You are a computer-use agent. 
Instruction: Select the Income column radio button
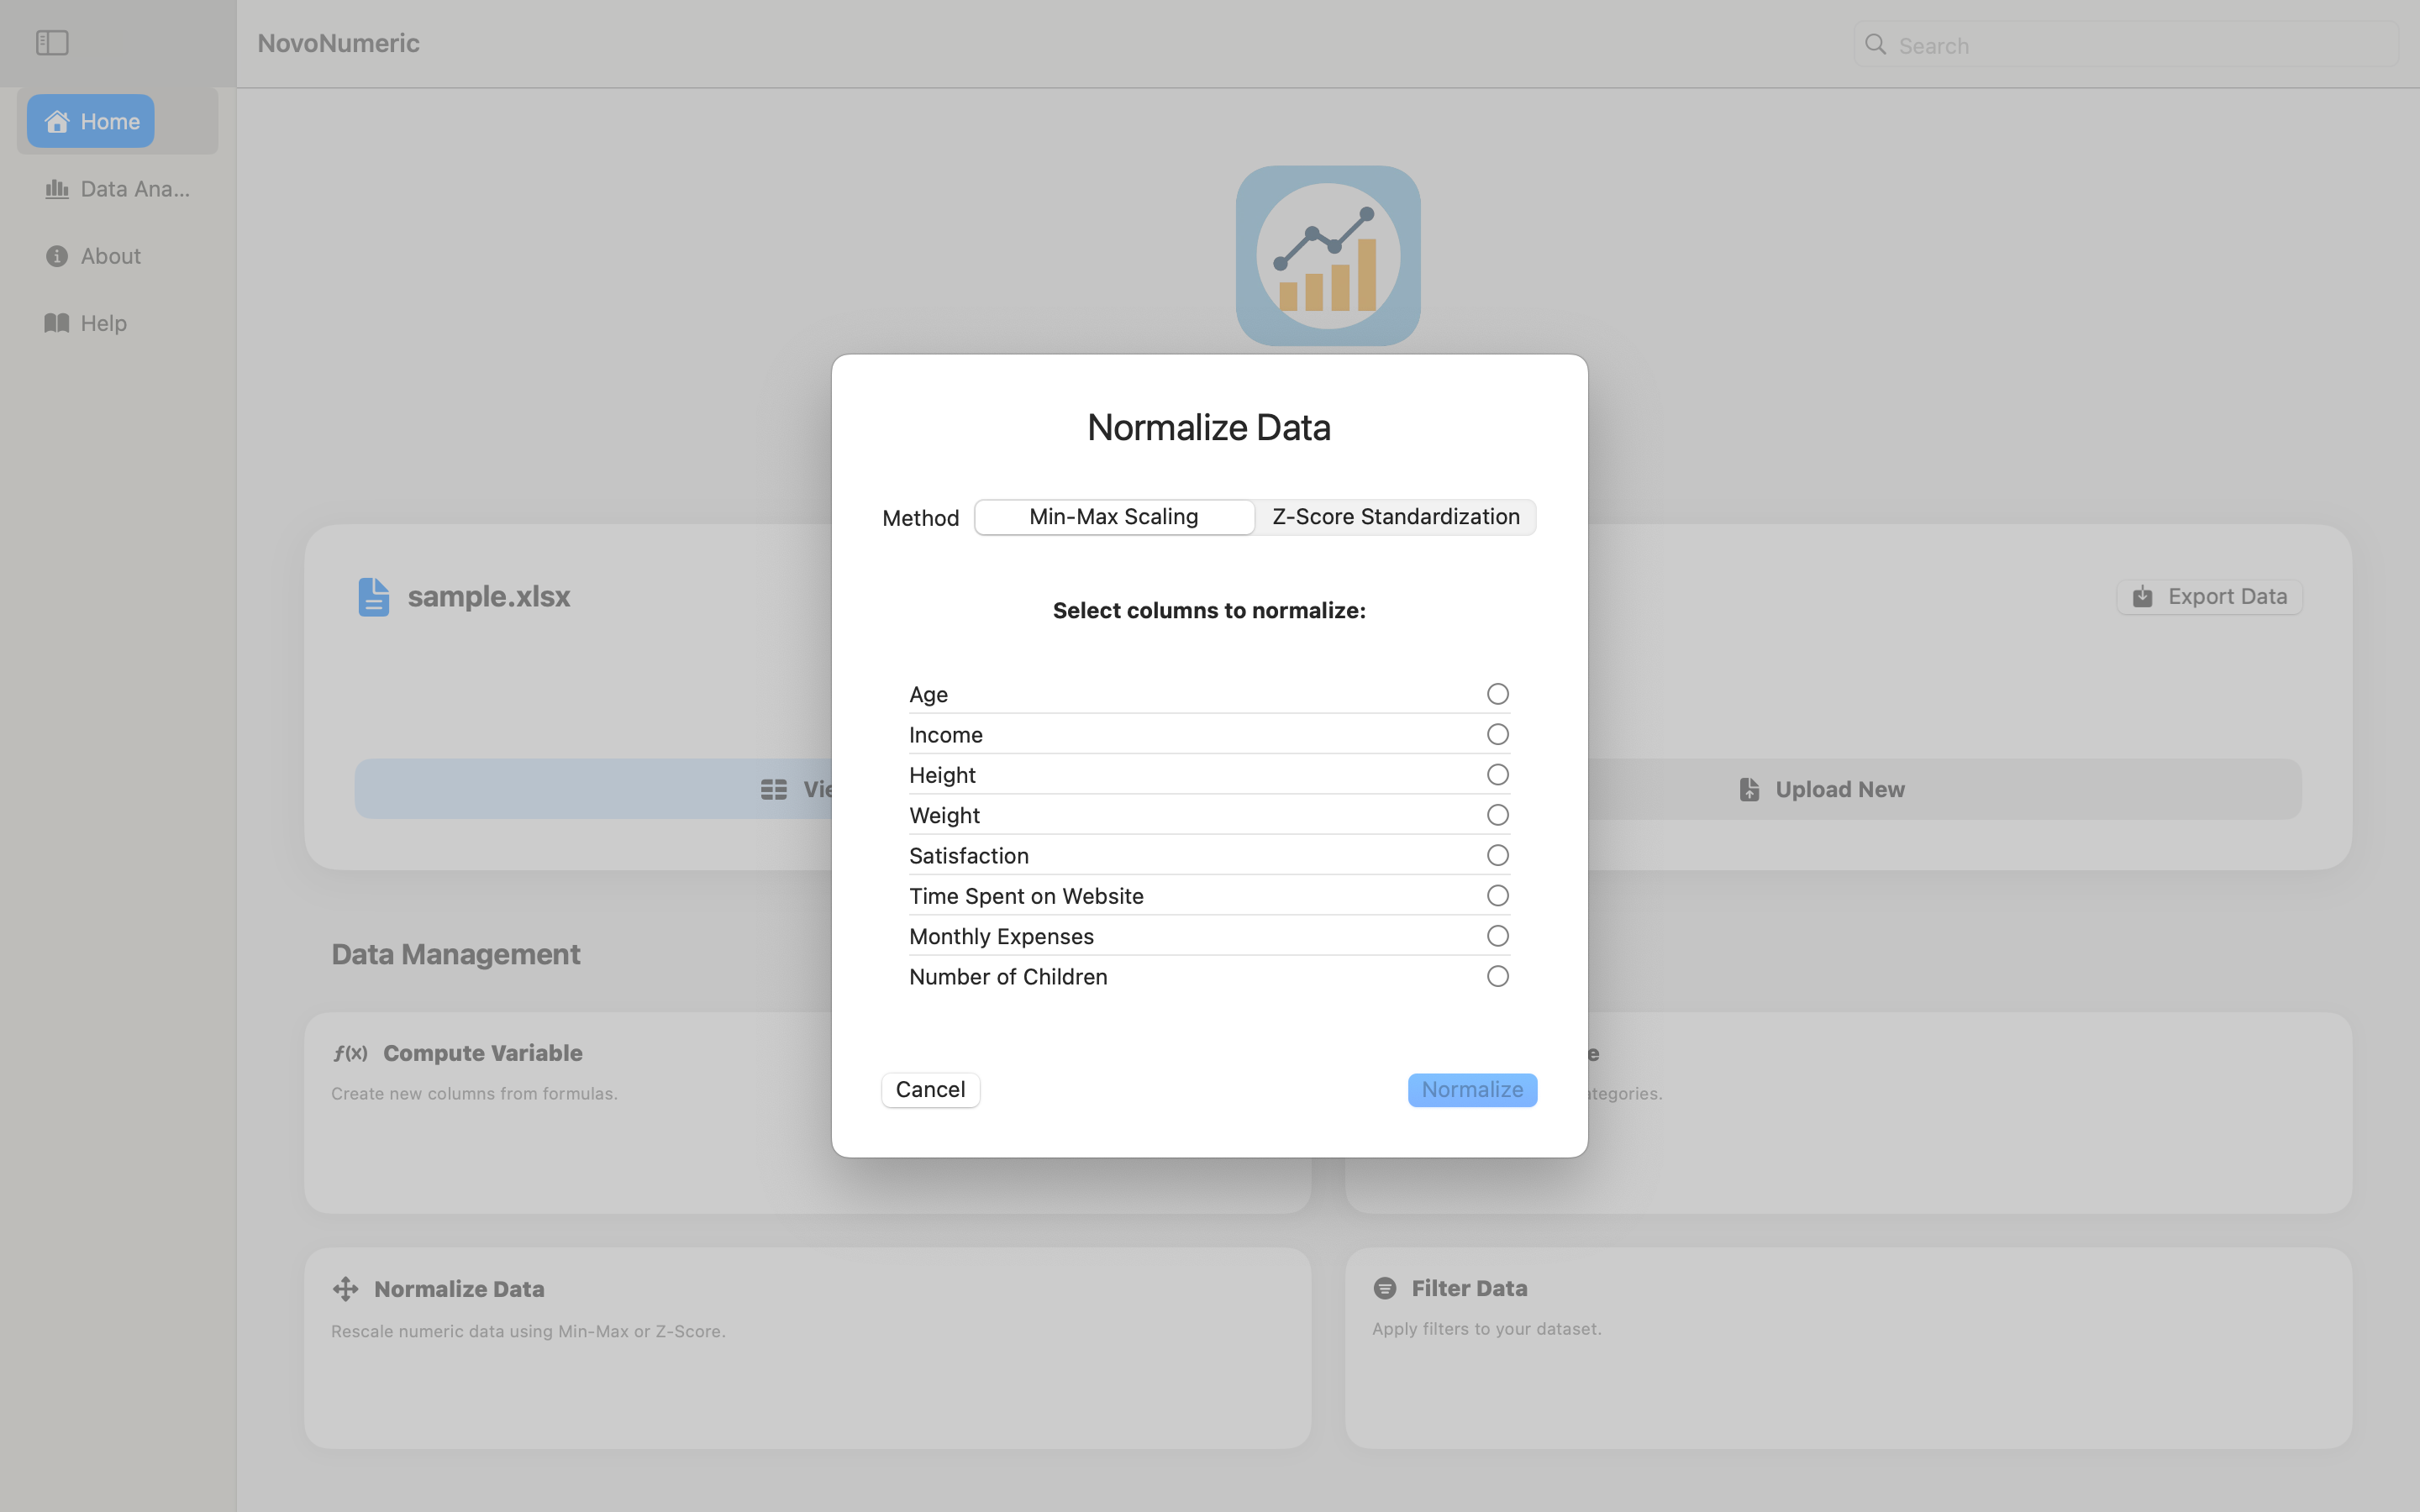[1497, 734]
